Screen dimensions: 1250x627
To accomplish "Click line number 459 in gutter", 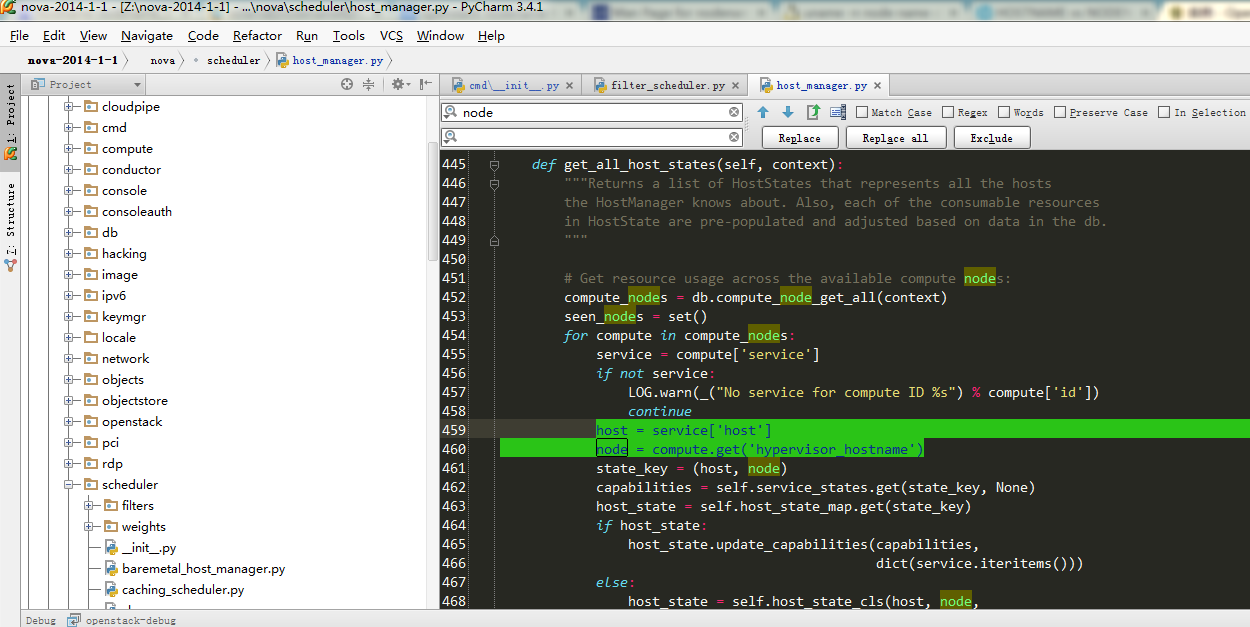I will (x=453, y=430).
